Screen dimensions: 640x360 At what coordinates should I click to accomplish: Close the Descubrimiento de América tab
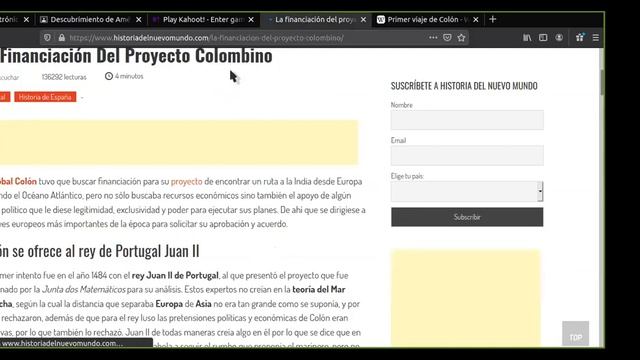pos(139,20)
